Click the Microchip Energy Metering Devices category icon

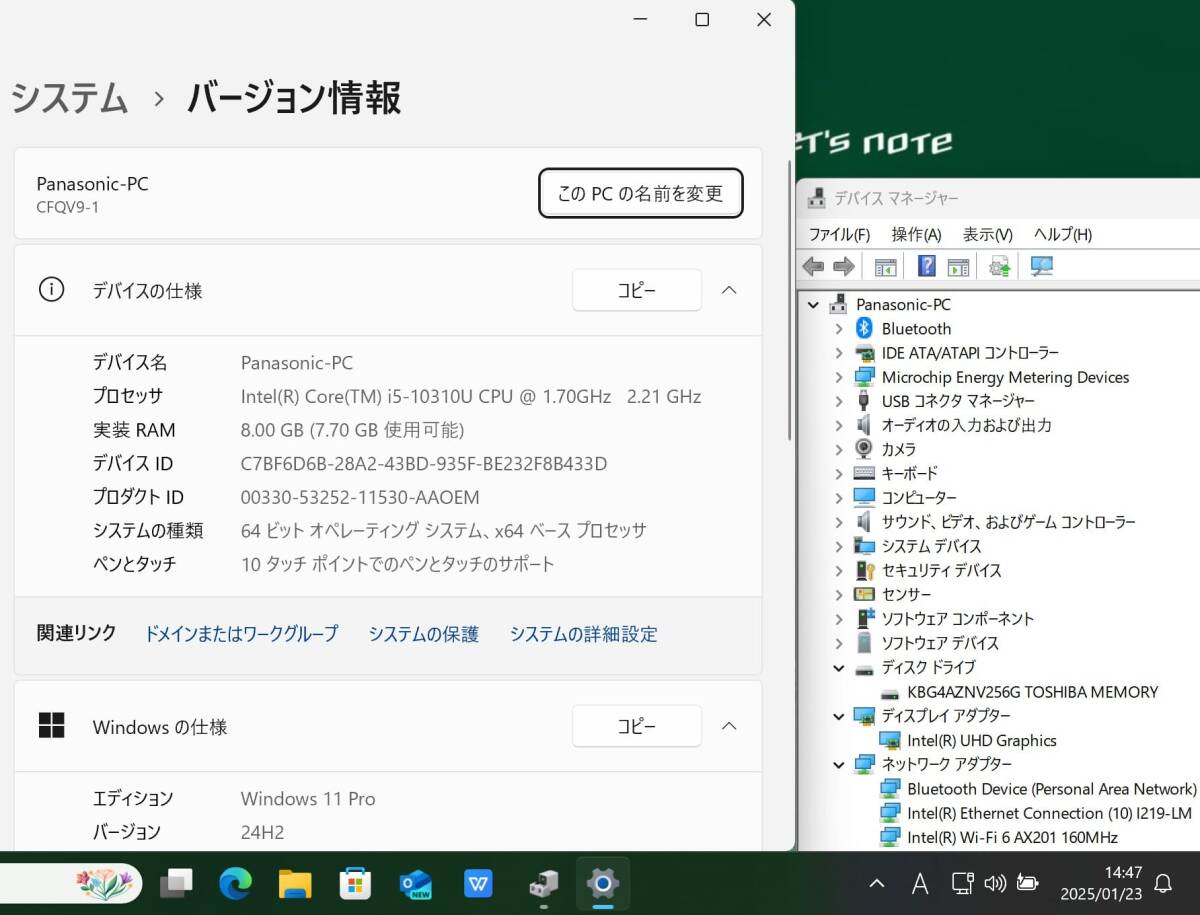pos(864,377)
